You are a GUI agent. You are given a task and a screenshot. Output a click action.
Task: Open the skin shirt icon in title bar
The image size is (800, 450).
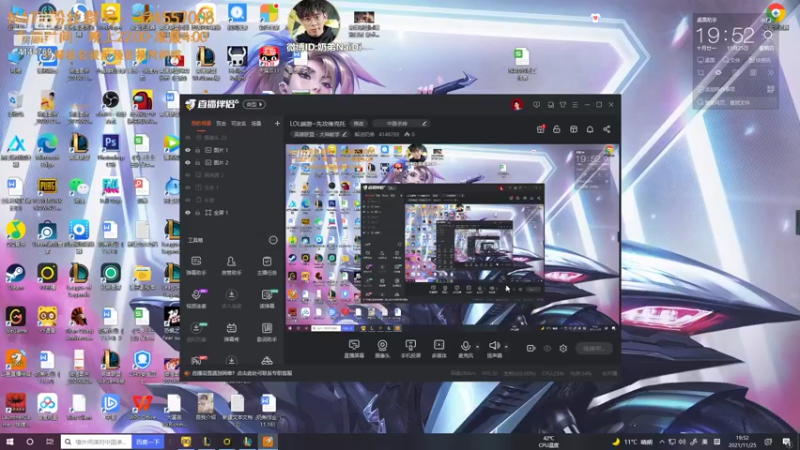[x=563, y=105]
